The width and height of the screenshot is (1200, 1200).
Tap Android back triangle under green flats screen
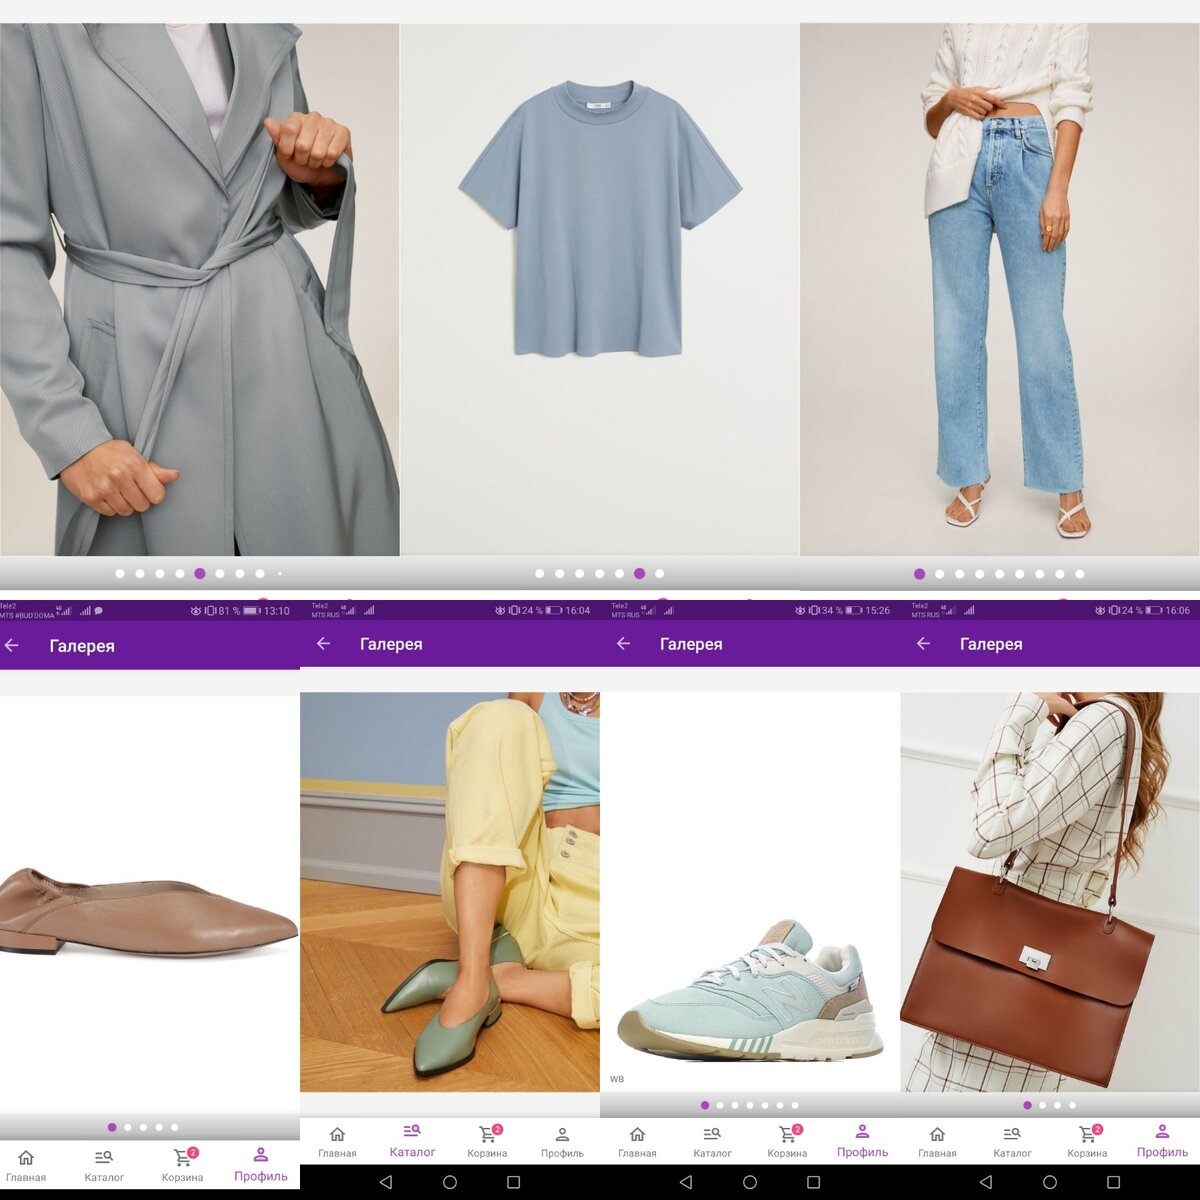pyautogui.click(x=386, y=1182)
